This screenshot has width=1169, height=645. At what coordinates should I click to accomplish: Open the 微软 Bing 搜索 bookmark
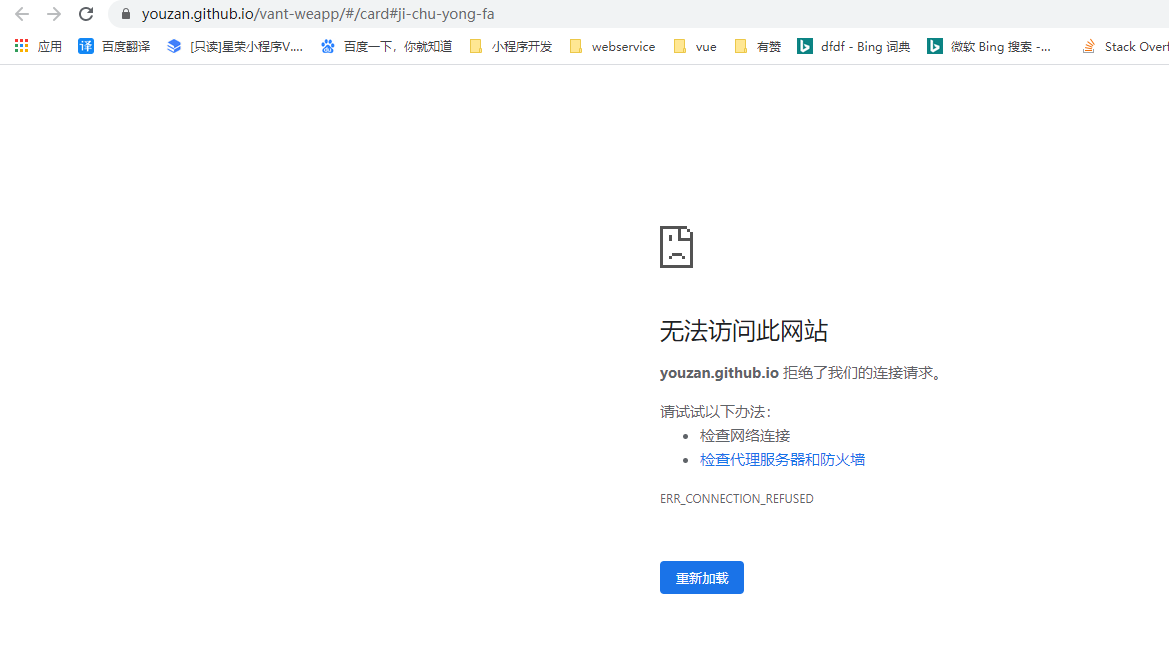(x=989, y=46)
